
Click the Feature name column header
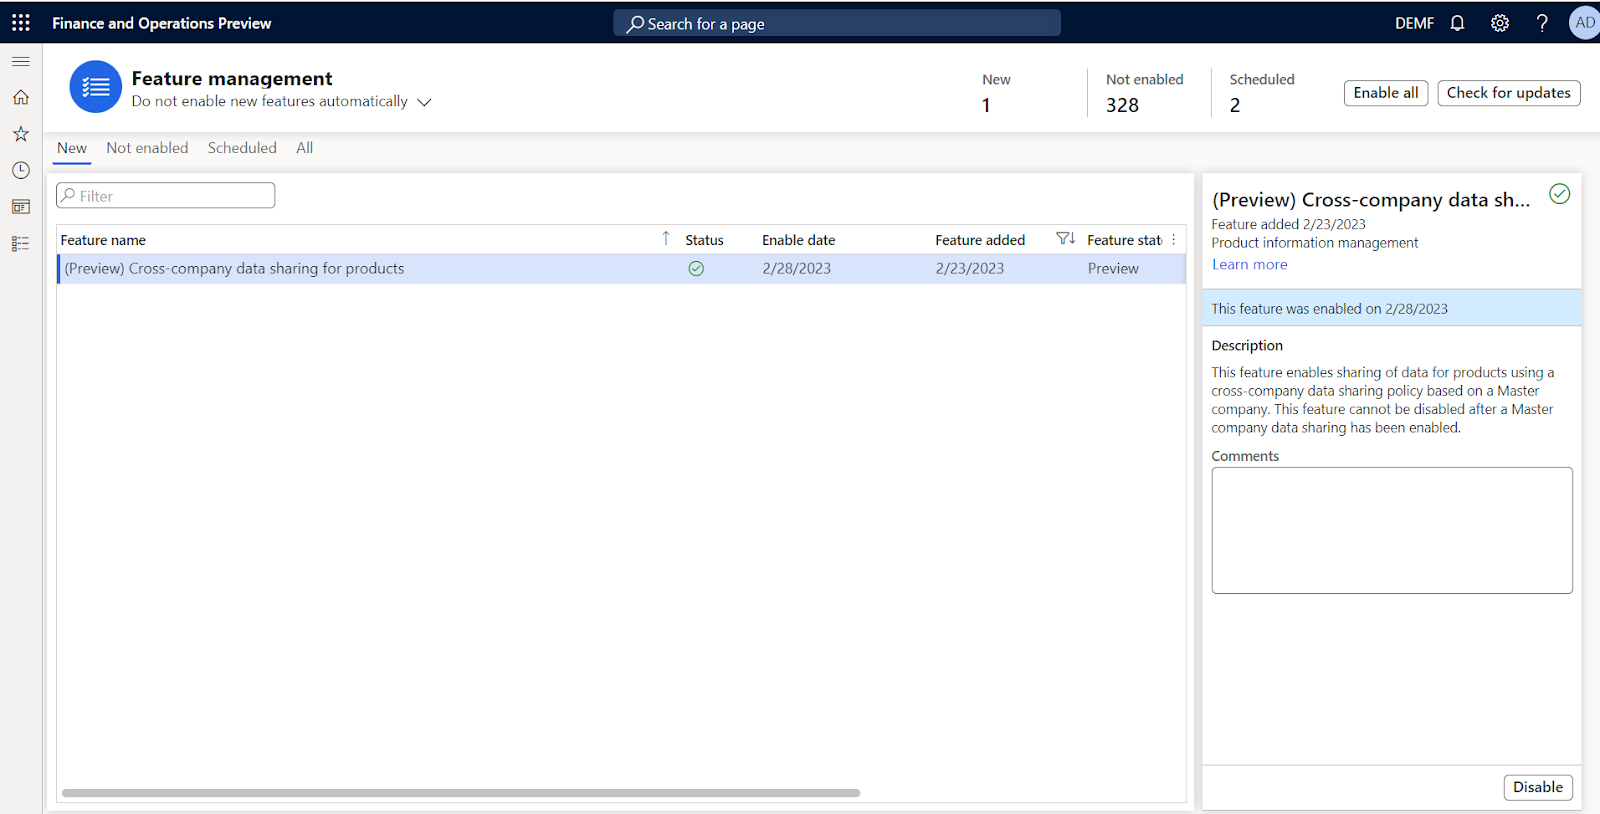click(103, 240)
